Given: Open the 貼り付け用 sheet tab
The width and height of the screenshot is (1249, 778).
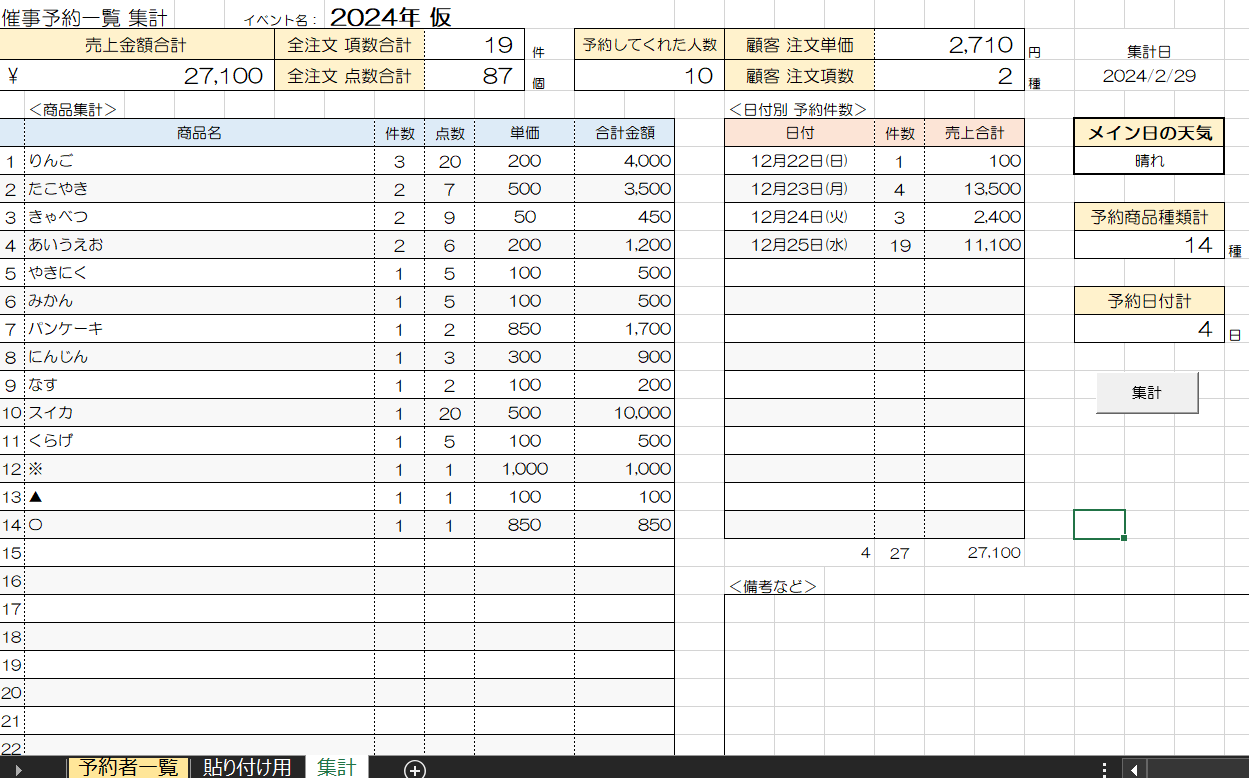Looking at the screenshot, I should (247, 767).
